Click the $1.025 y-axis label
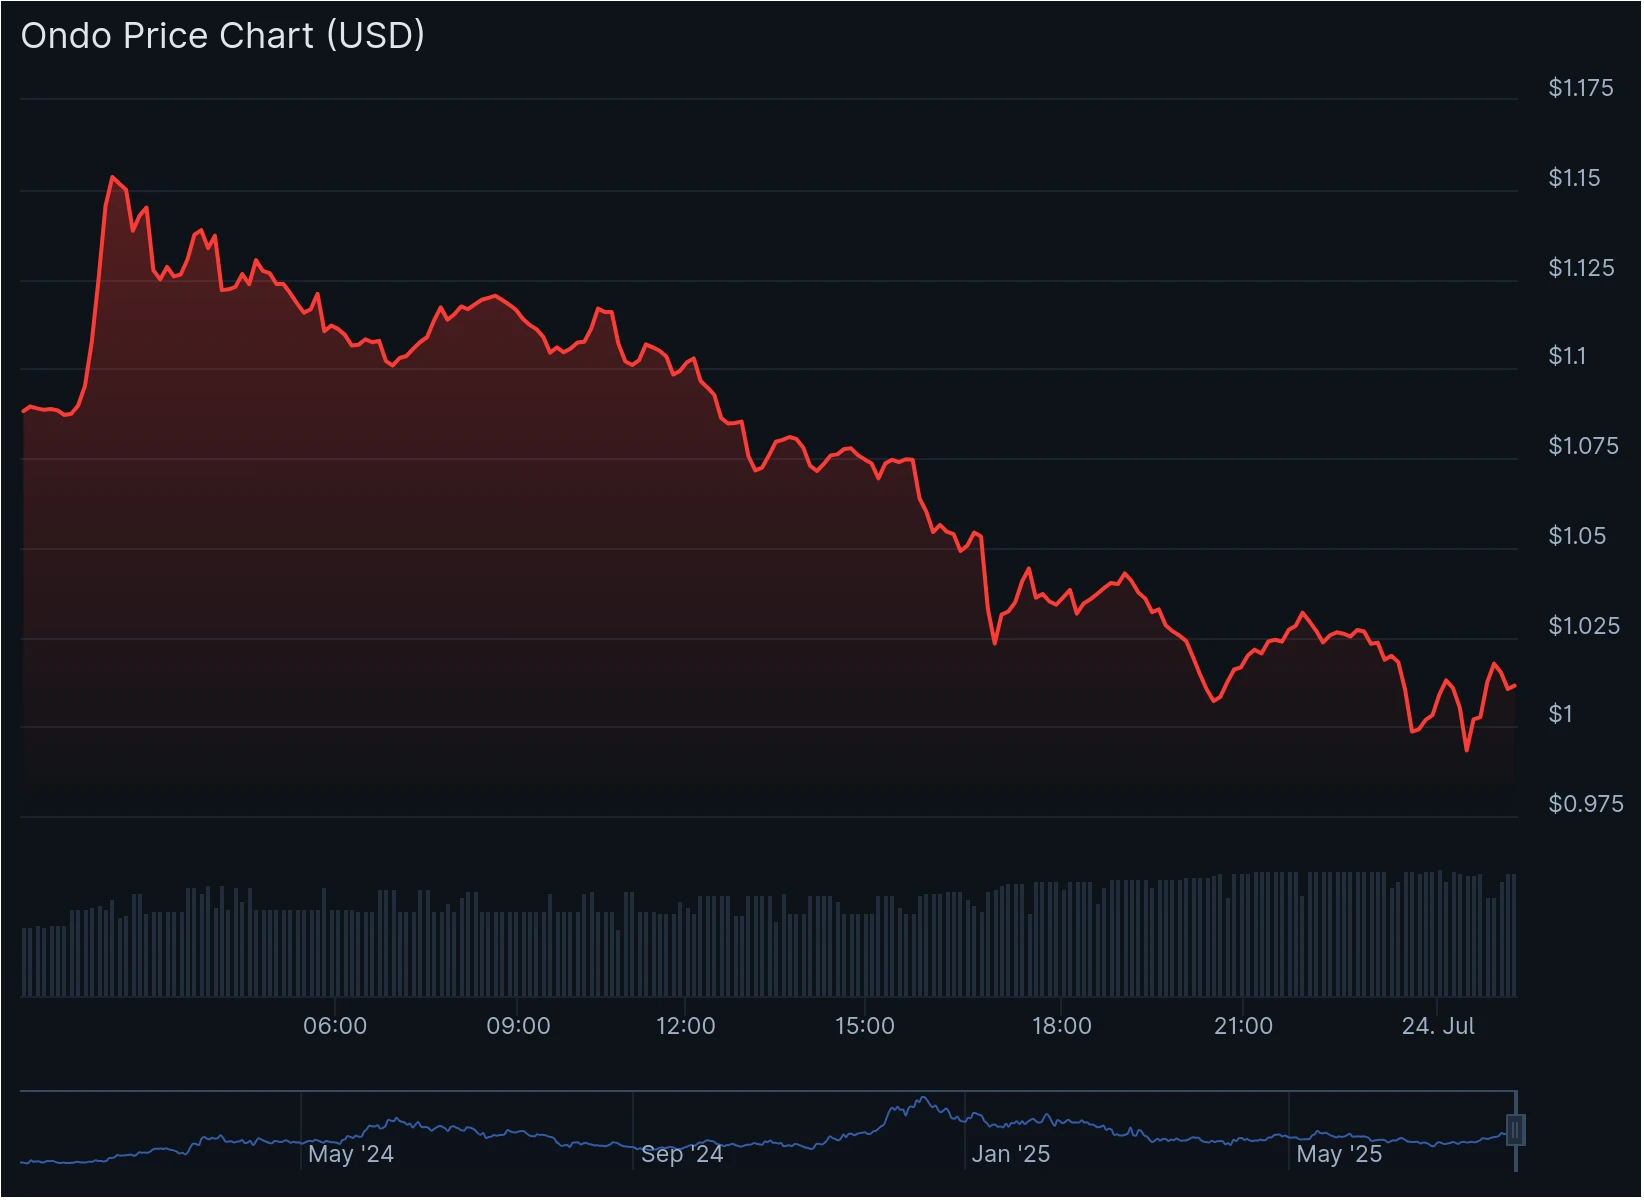The height and width of the screenshot is (1200, 1644). coord(1584,626)
